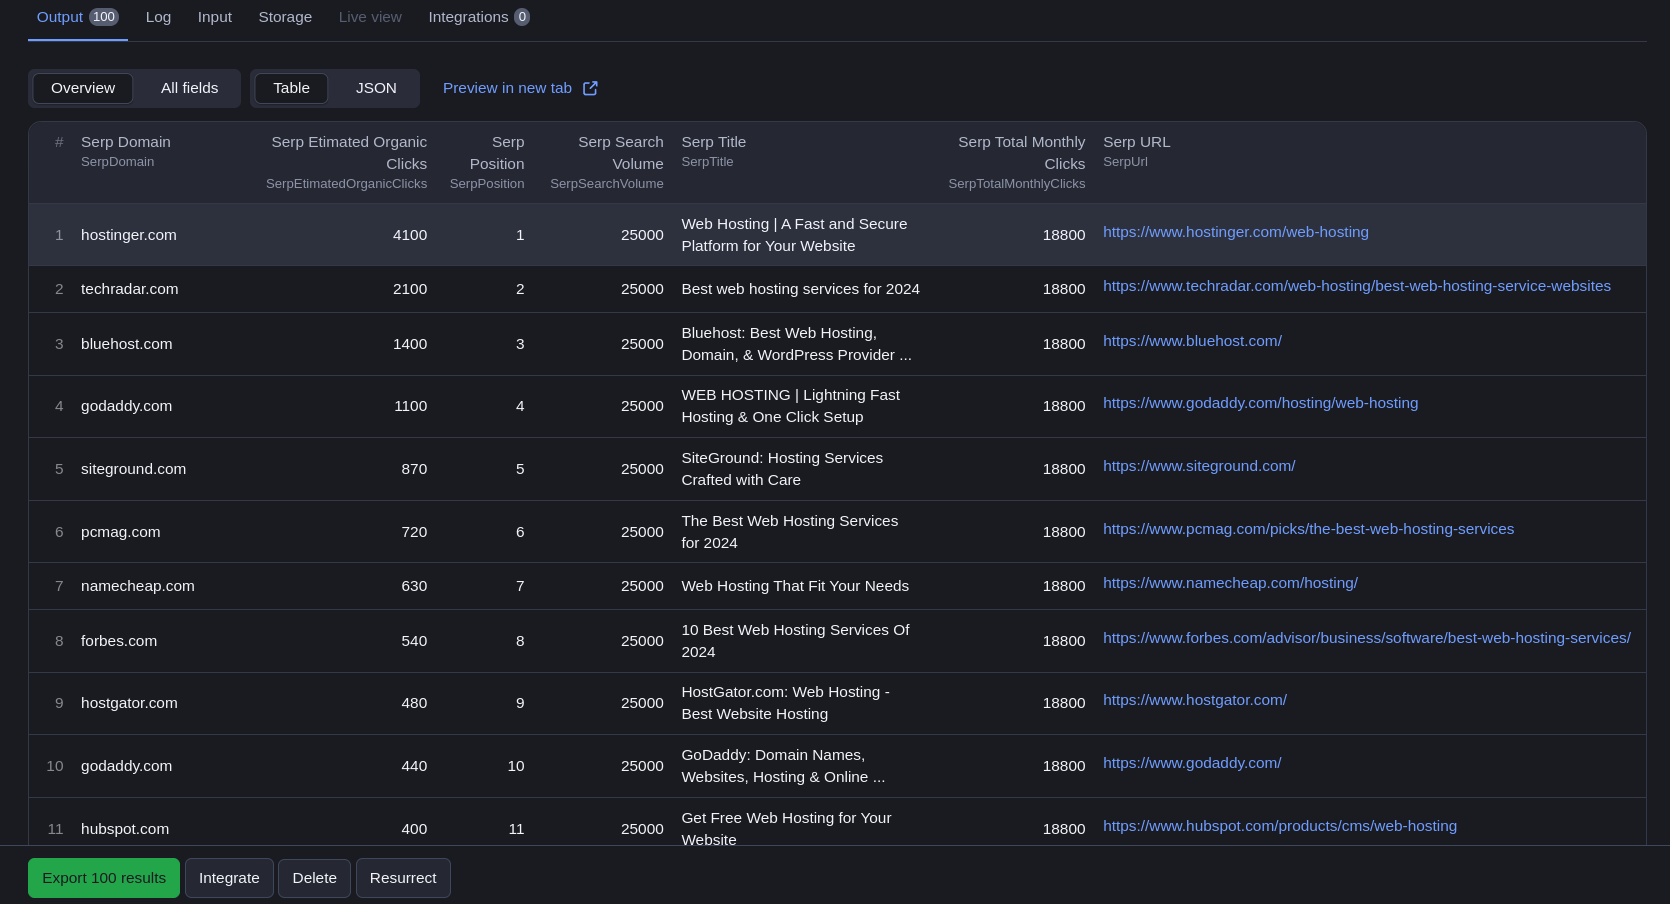Viewport: 1670px width, 904px height.
Task: Click the forbes.com domain cell
Action: click(x=118, y=641)
